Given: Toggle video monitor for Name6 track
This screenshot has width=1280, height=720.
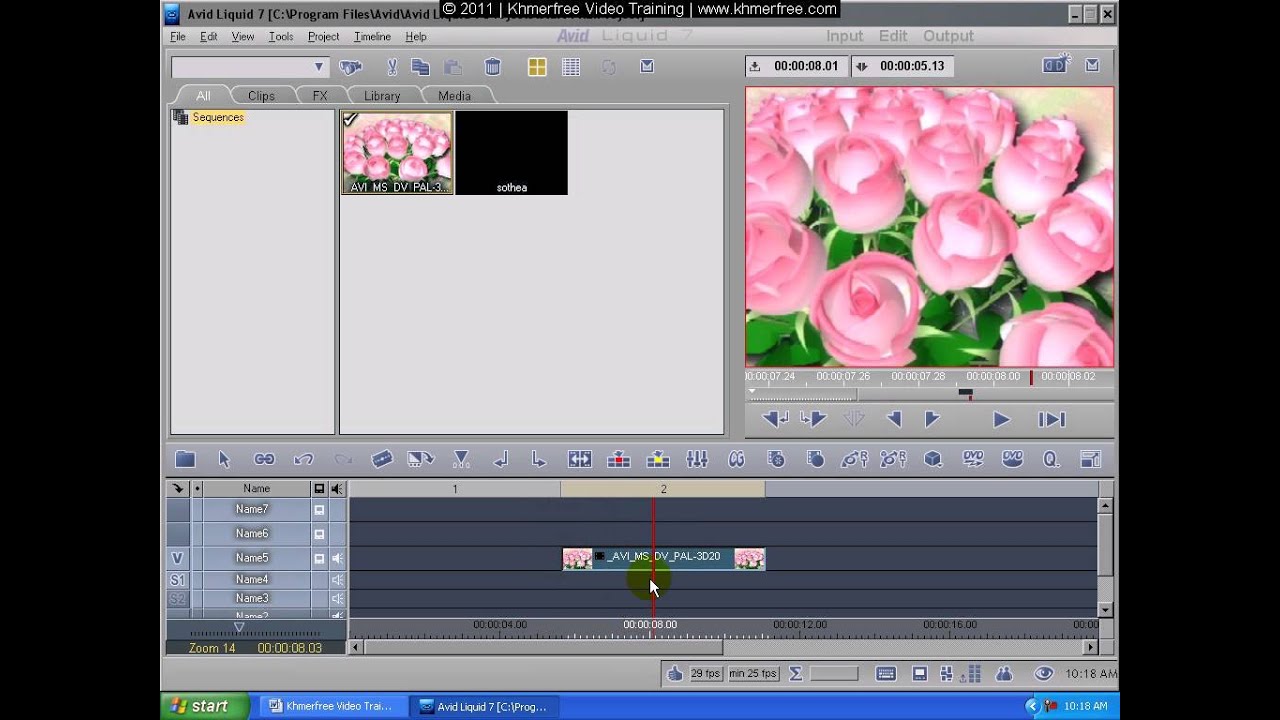Looking at the screenshot, I should (319, 534).
